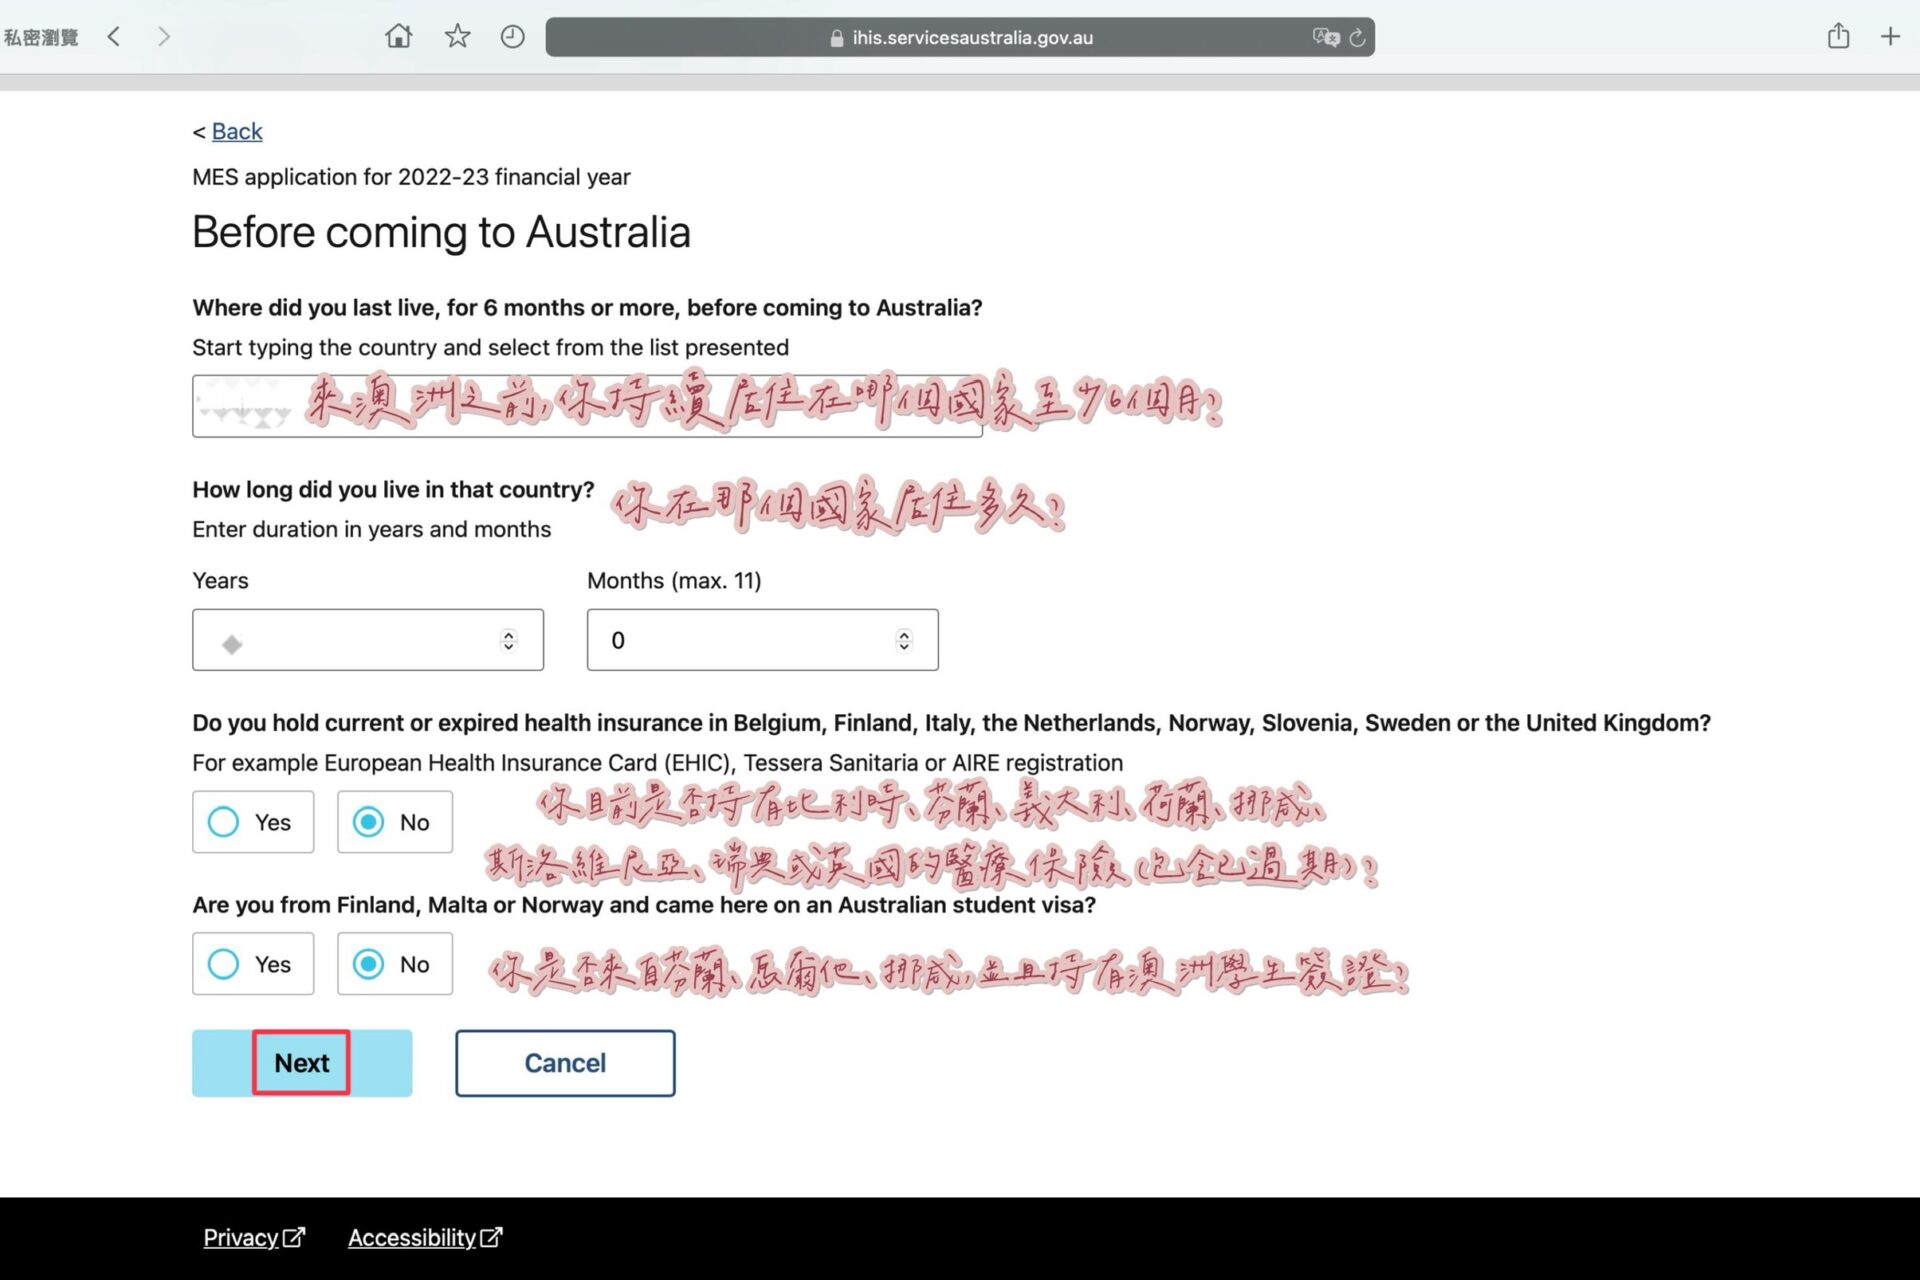Click the browser back arrow
This screenshot has height=1280, width=1920.
click(x=114, y=37)
